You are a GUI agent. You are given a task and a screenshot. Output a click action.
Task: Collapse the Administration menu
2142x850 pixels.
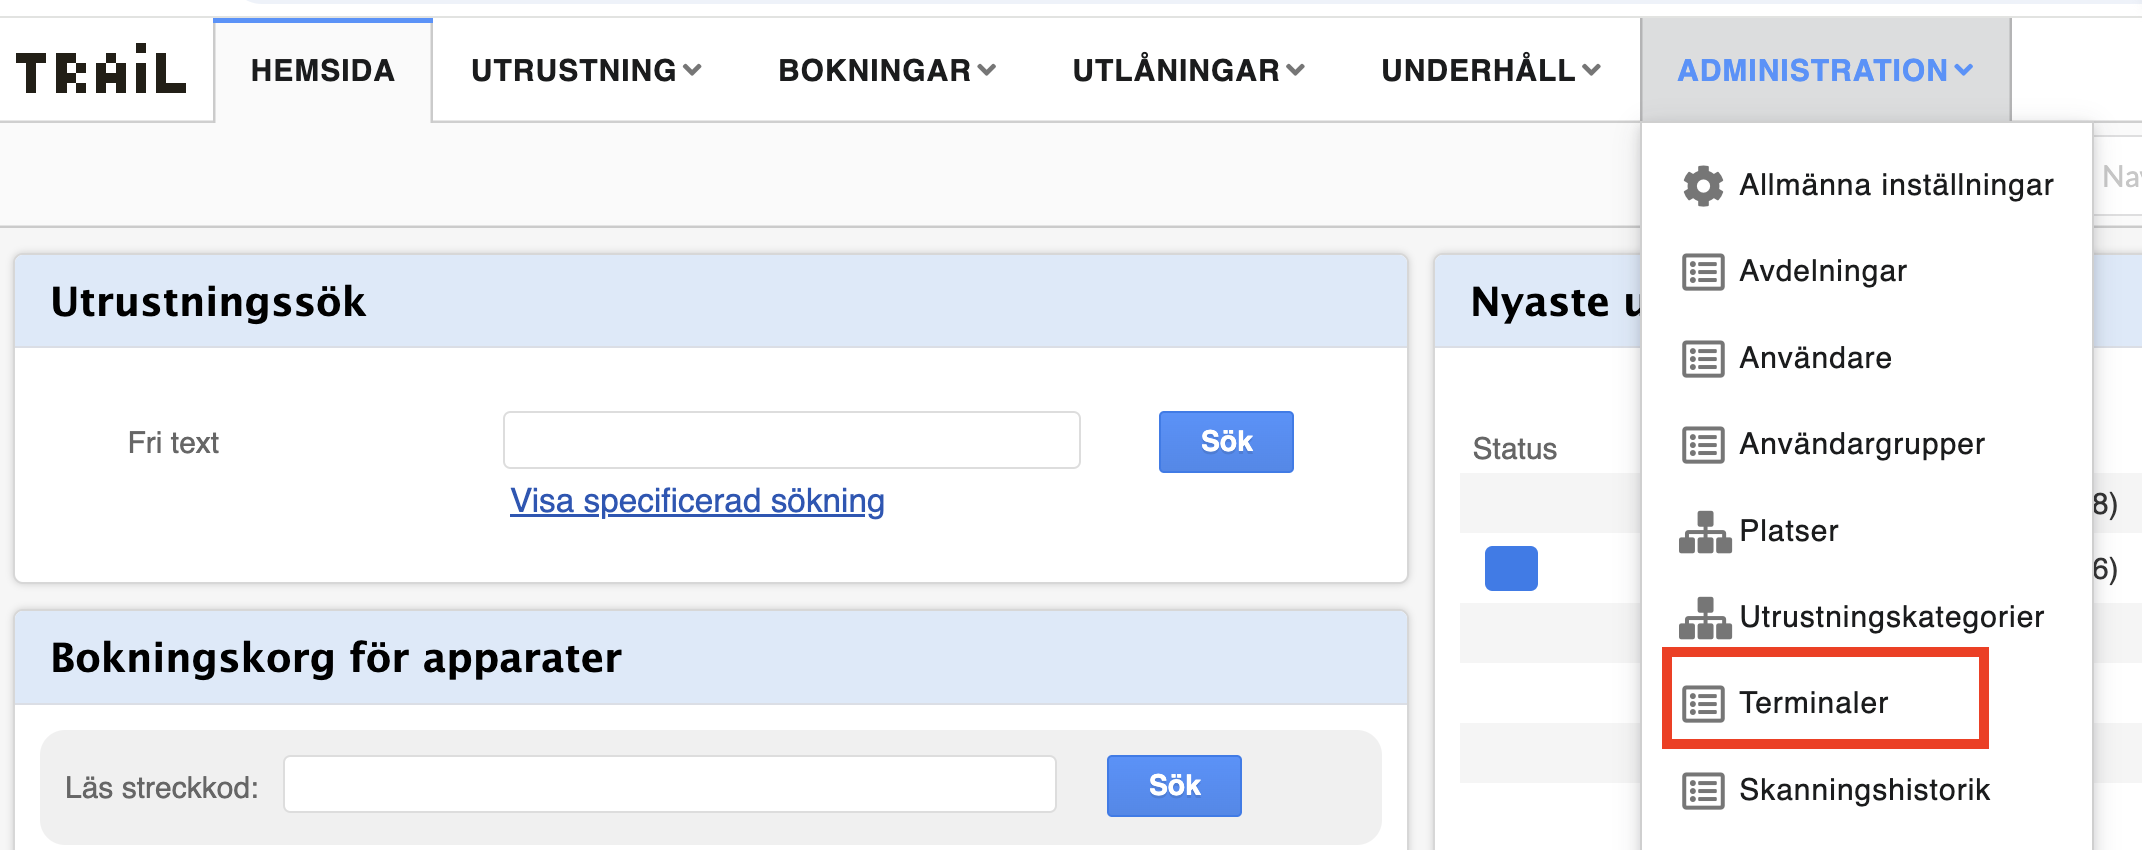(x=1825, y=70)
